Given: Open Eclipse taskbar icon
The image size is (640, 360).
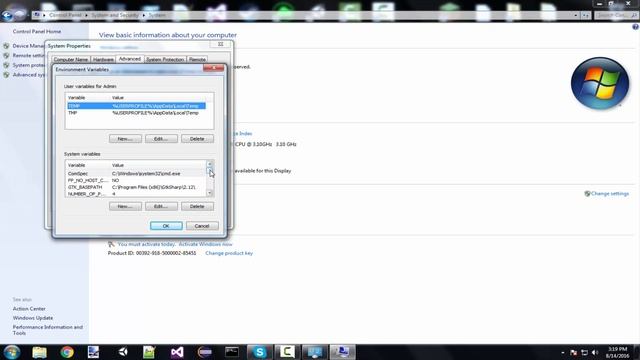Looking at the screenshot, I should [x=204, y=352].
